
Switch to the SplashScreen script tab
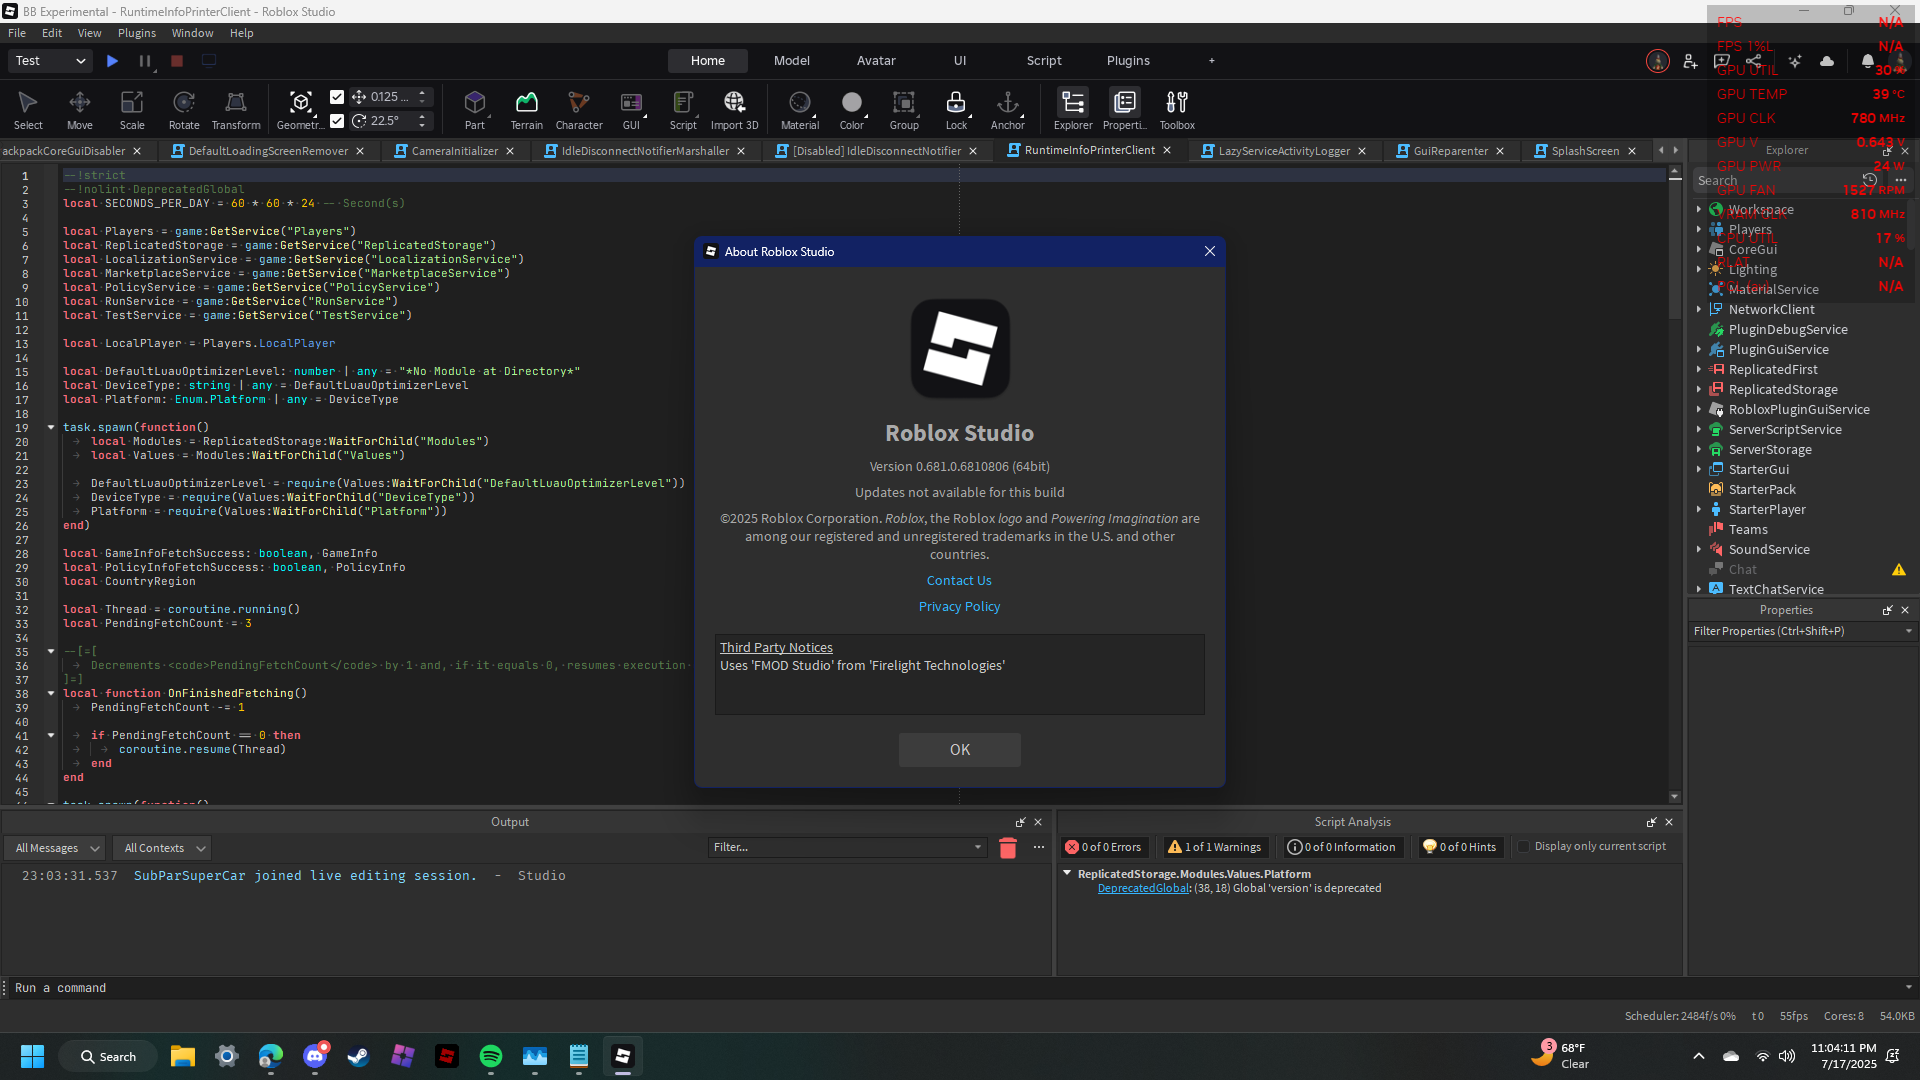coord(1588,150)
